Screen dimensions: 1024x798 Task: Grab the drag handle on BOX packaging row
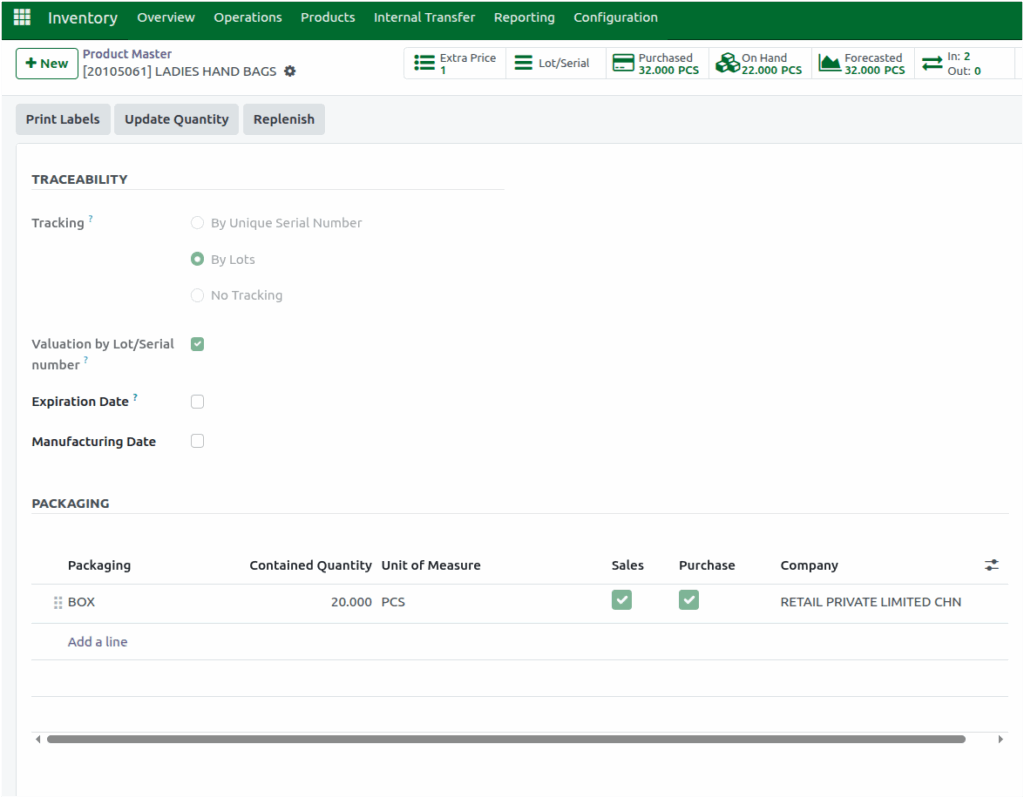tap(58, 602)
